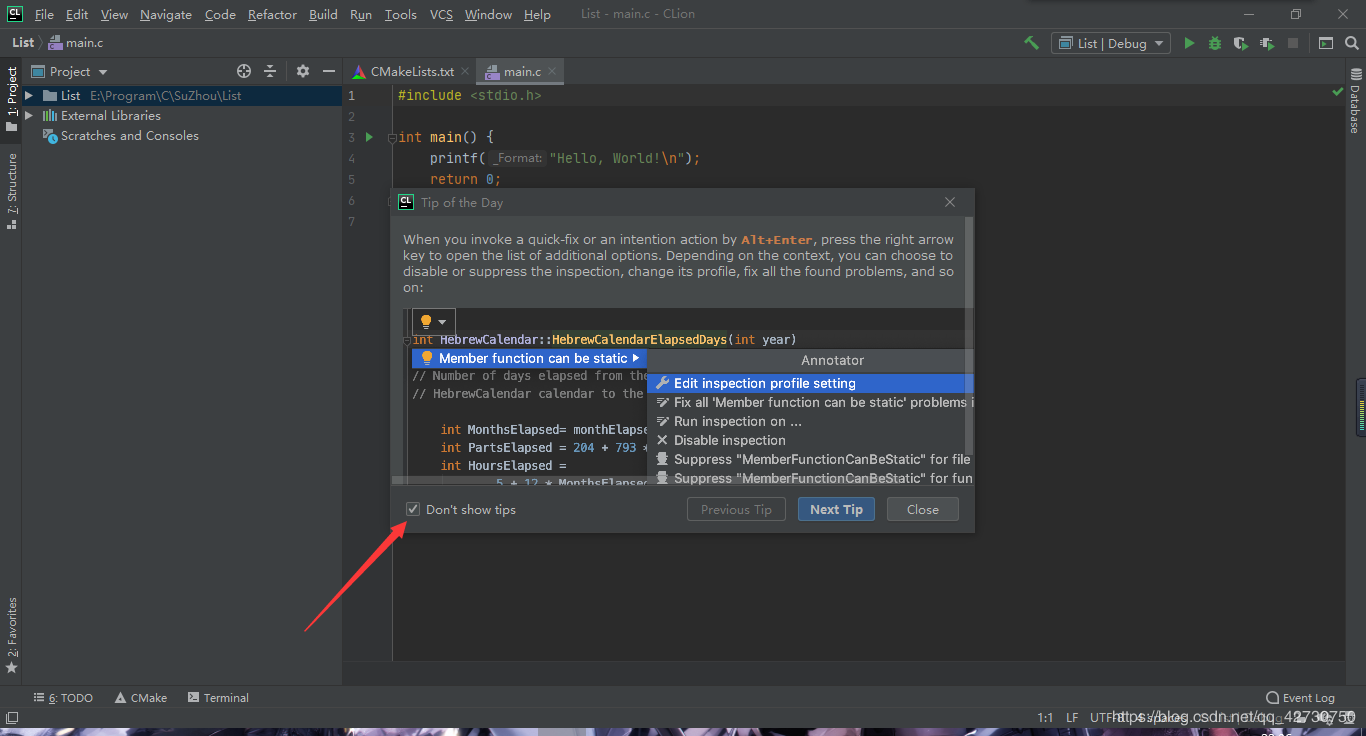Open the TODO tool window tab
The image size is (1366, 736).
(x=64, y=698)
